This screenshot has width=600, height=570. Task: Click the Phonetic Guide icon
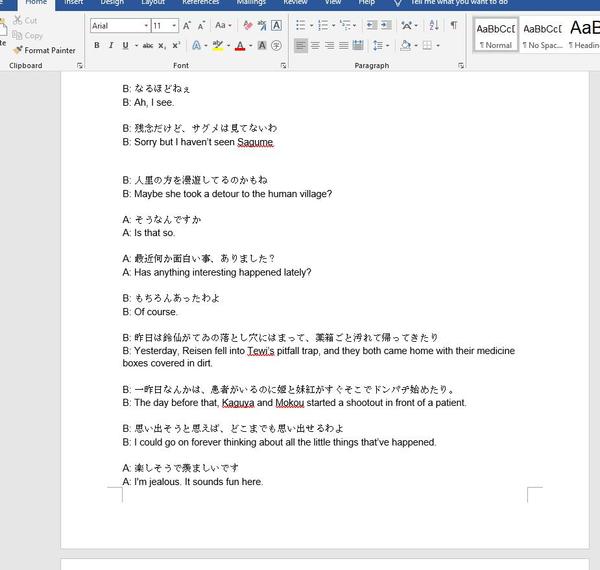[x=262, y=26]
